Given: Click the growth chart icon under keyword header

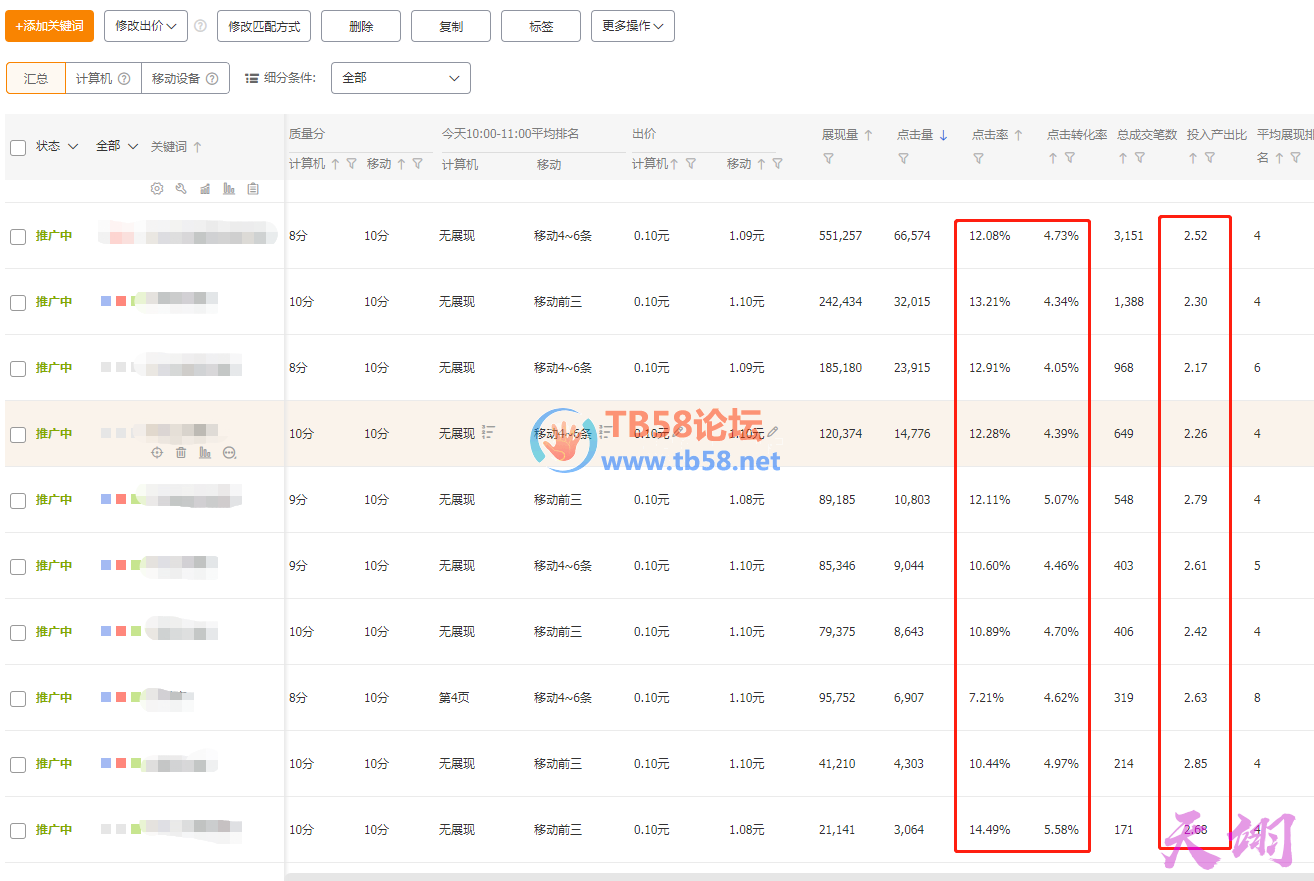Looking at the screenshot, I should pyautogui.click(x=205, y=188).
